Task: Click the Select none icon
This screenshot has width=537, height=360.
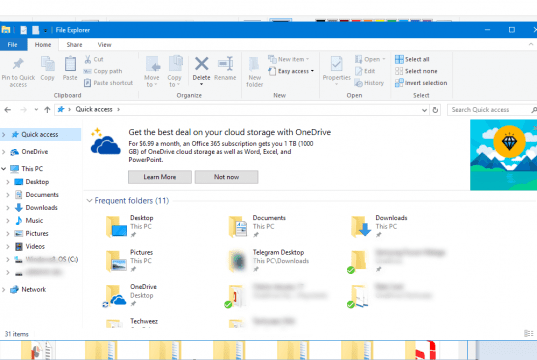Action: 399,71
